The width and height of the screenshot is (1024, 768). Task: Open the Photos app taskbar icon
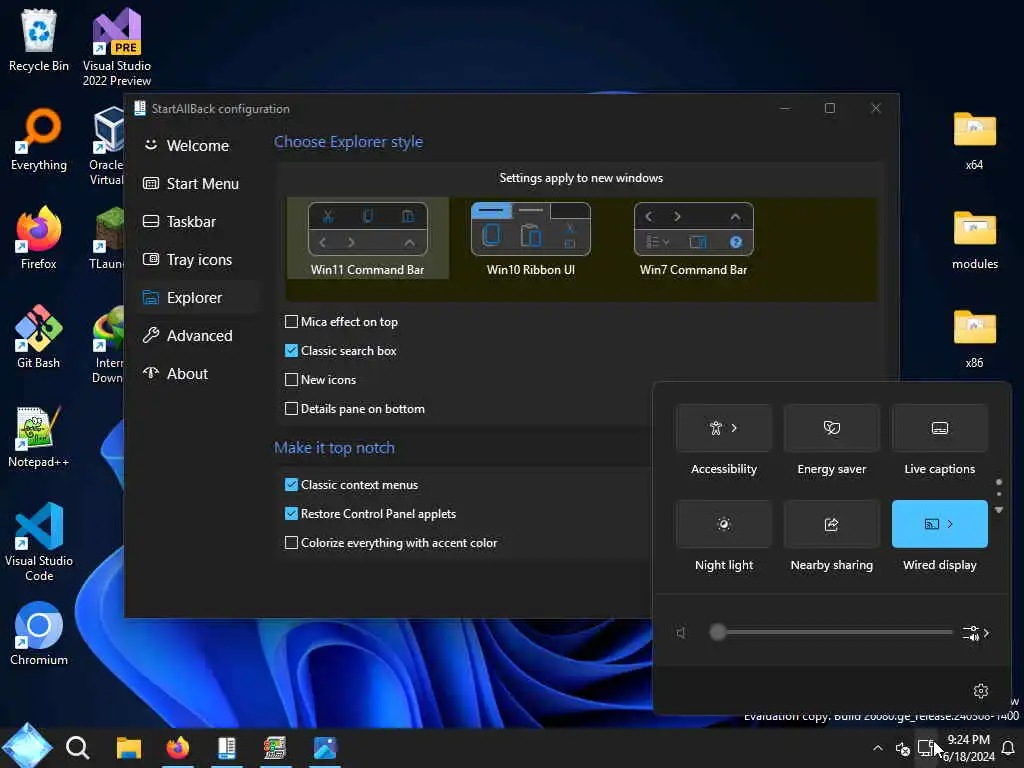point(325,748)
